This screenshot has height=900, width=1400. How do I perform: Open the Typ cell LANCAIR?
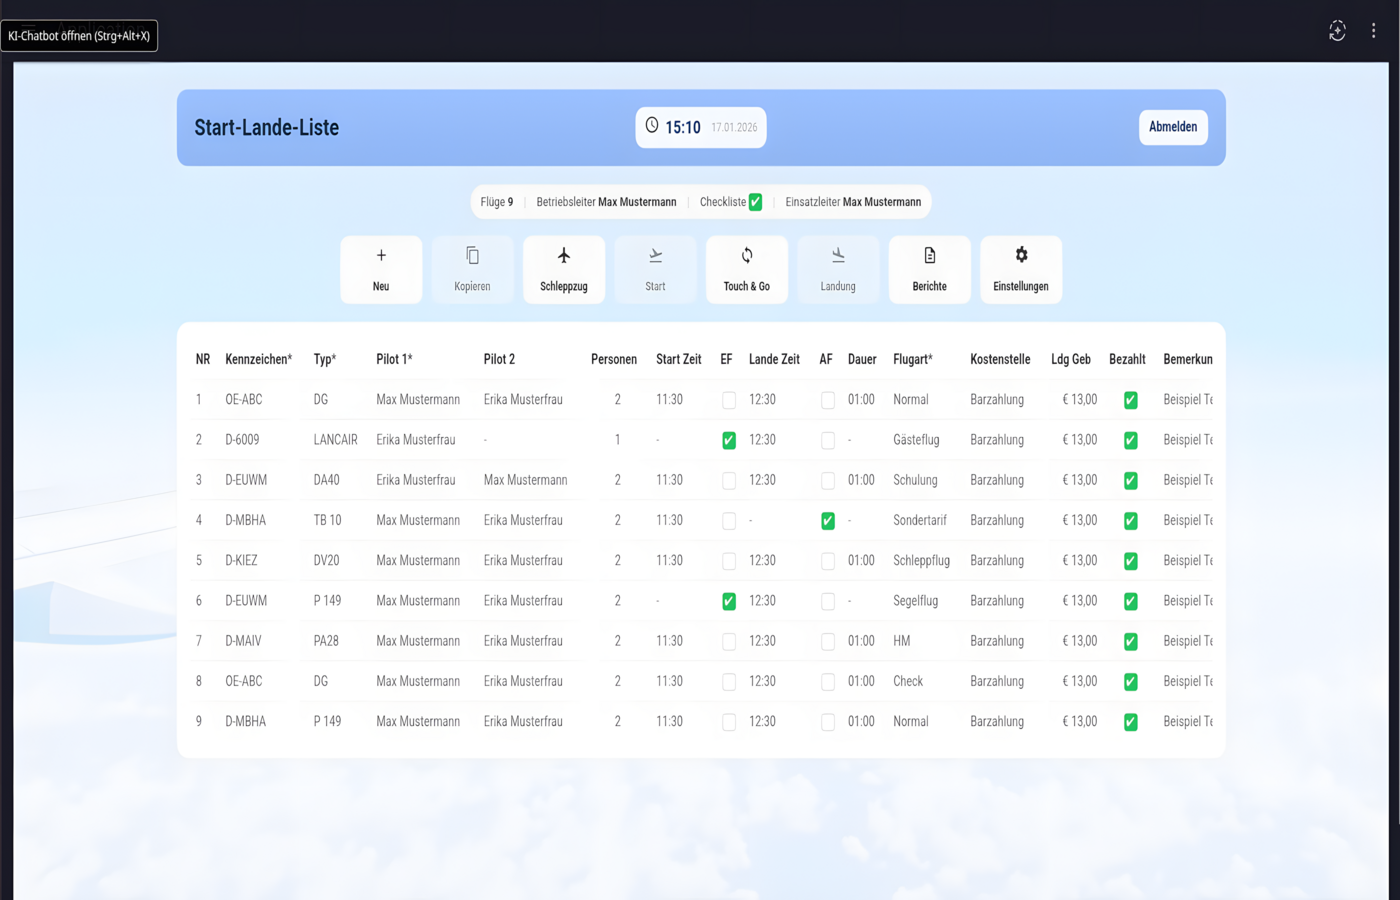click(x=335, y=440)
